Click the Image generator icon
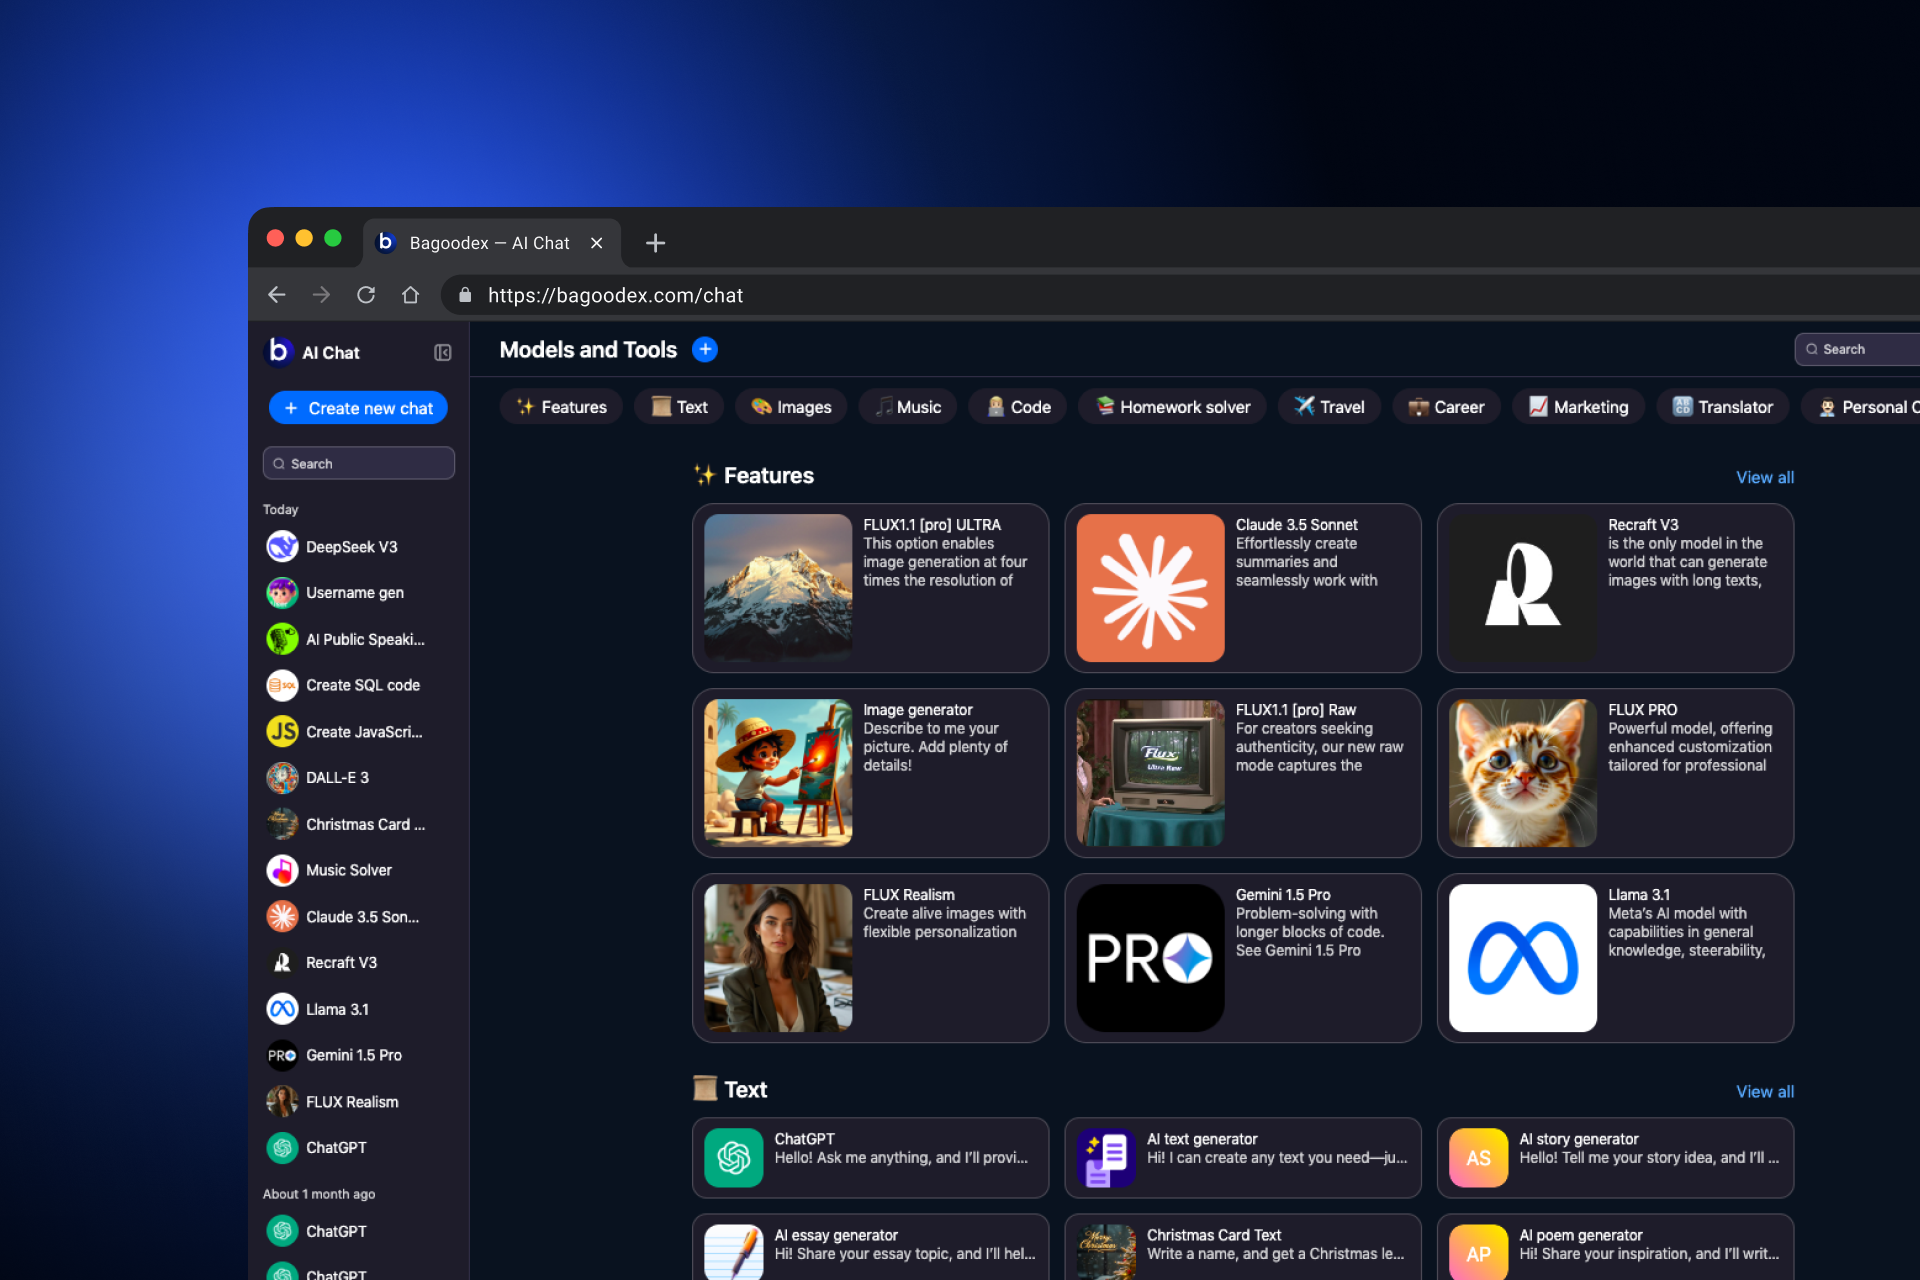 coord(777,771)
